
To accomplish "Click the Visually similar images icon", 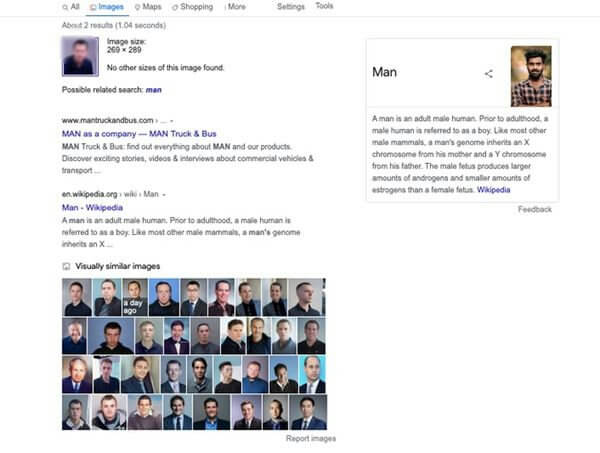I will [x=66, y=266].
